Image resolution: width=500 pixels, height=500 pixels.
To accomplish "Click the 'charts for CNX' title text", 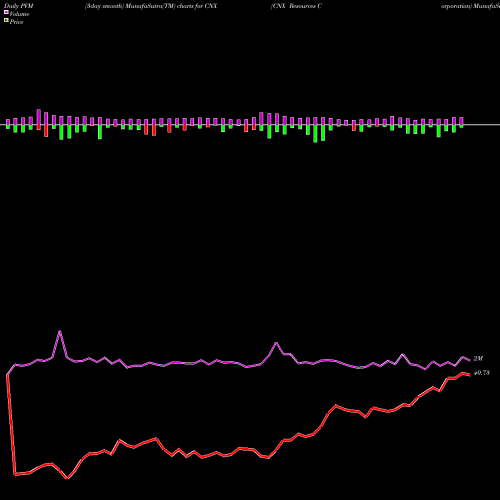I will tap(197, 6).
